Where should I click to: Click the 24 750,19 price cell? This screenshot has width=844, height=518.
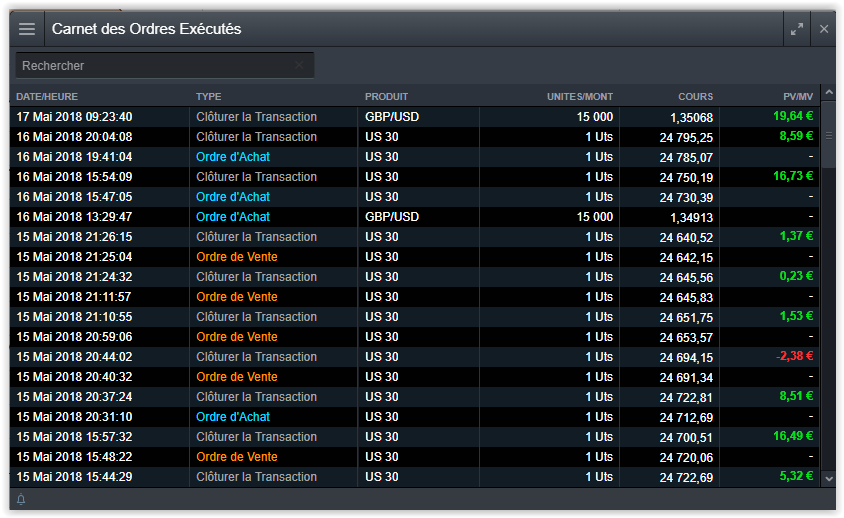click(686, 178)
